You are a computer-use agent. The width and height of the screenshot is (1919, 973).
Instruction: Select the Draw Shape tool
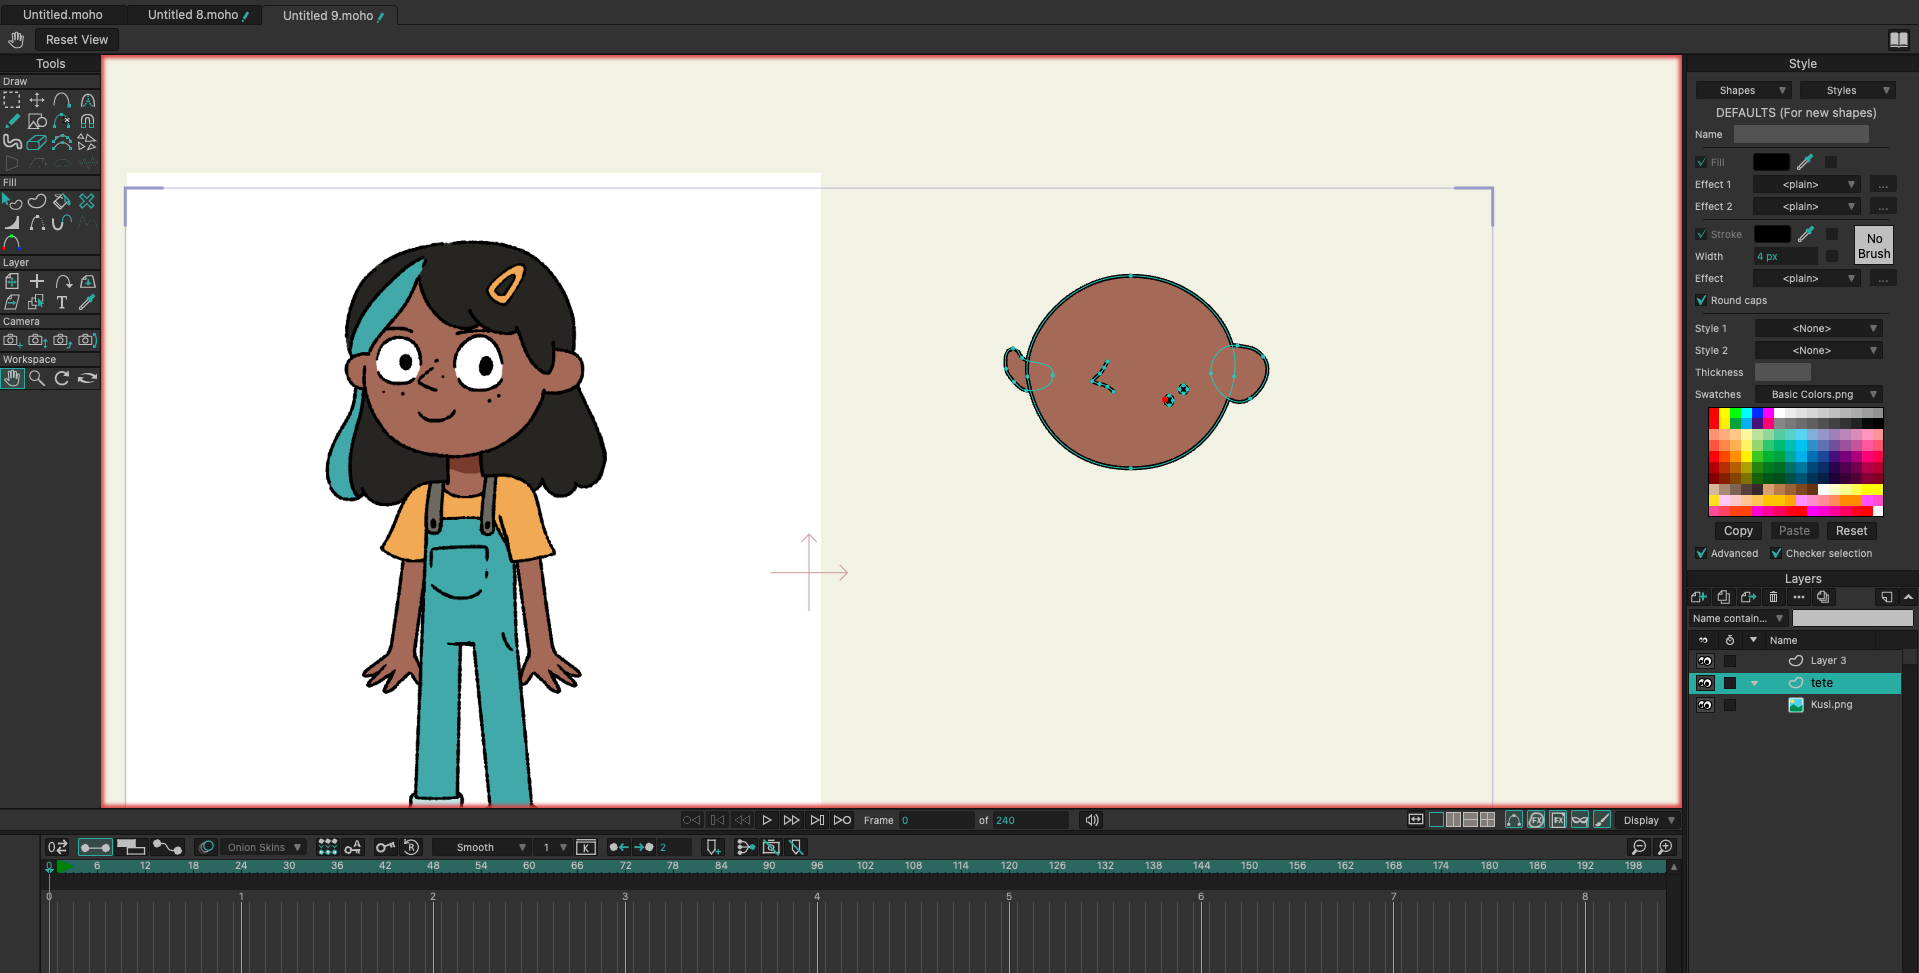tap(37, 121)
